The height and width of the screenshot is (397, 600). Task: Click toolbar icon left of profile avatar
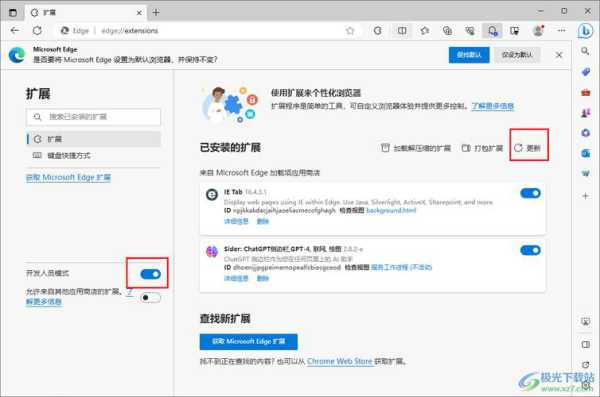click(x=515, y=31)
